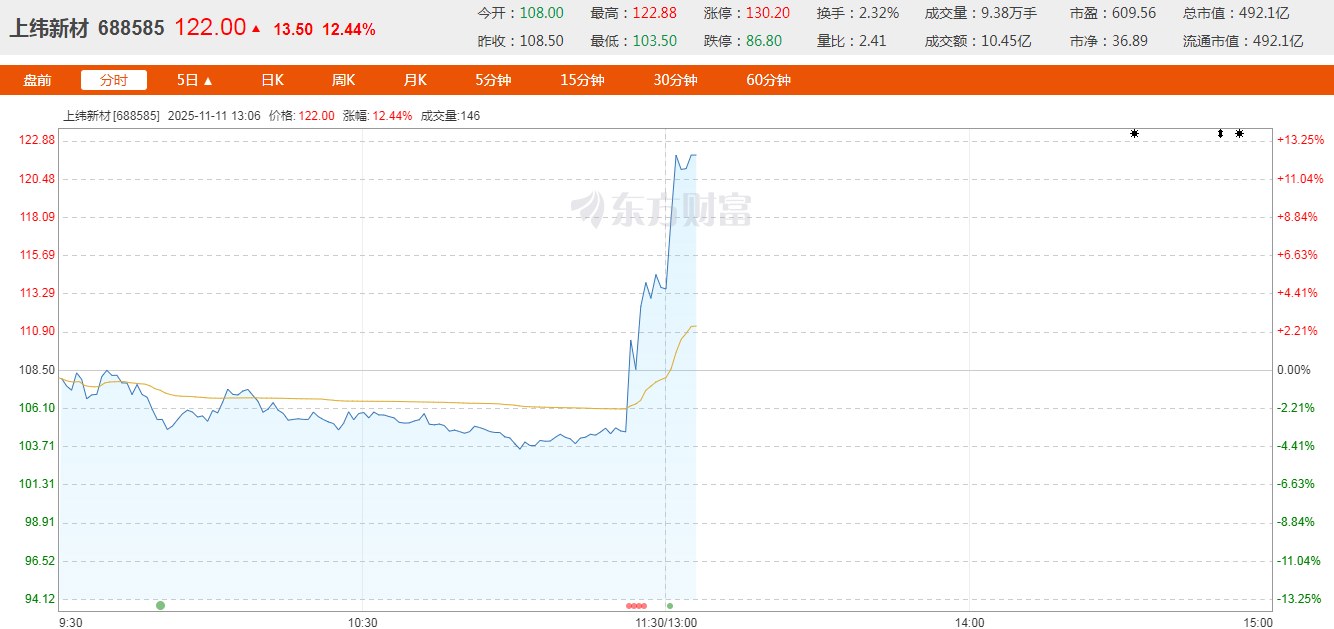Select the 分时 tab
The height and width of the screenshot is (629, 1334).
click(x=114, y=80)
